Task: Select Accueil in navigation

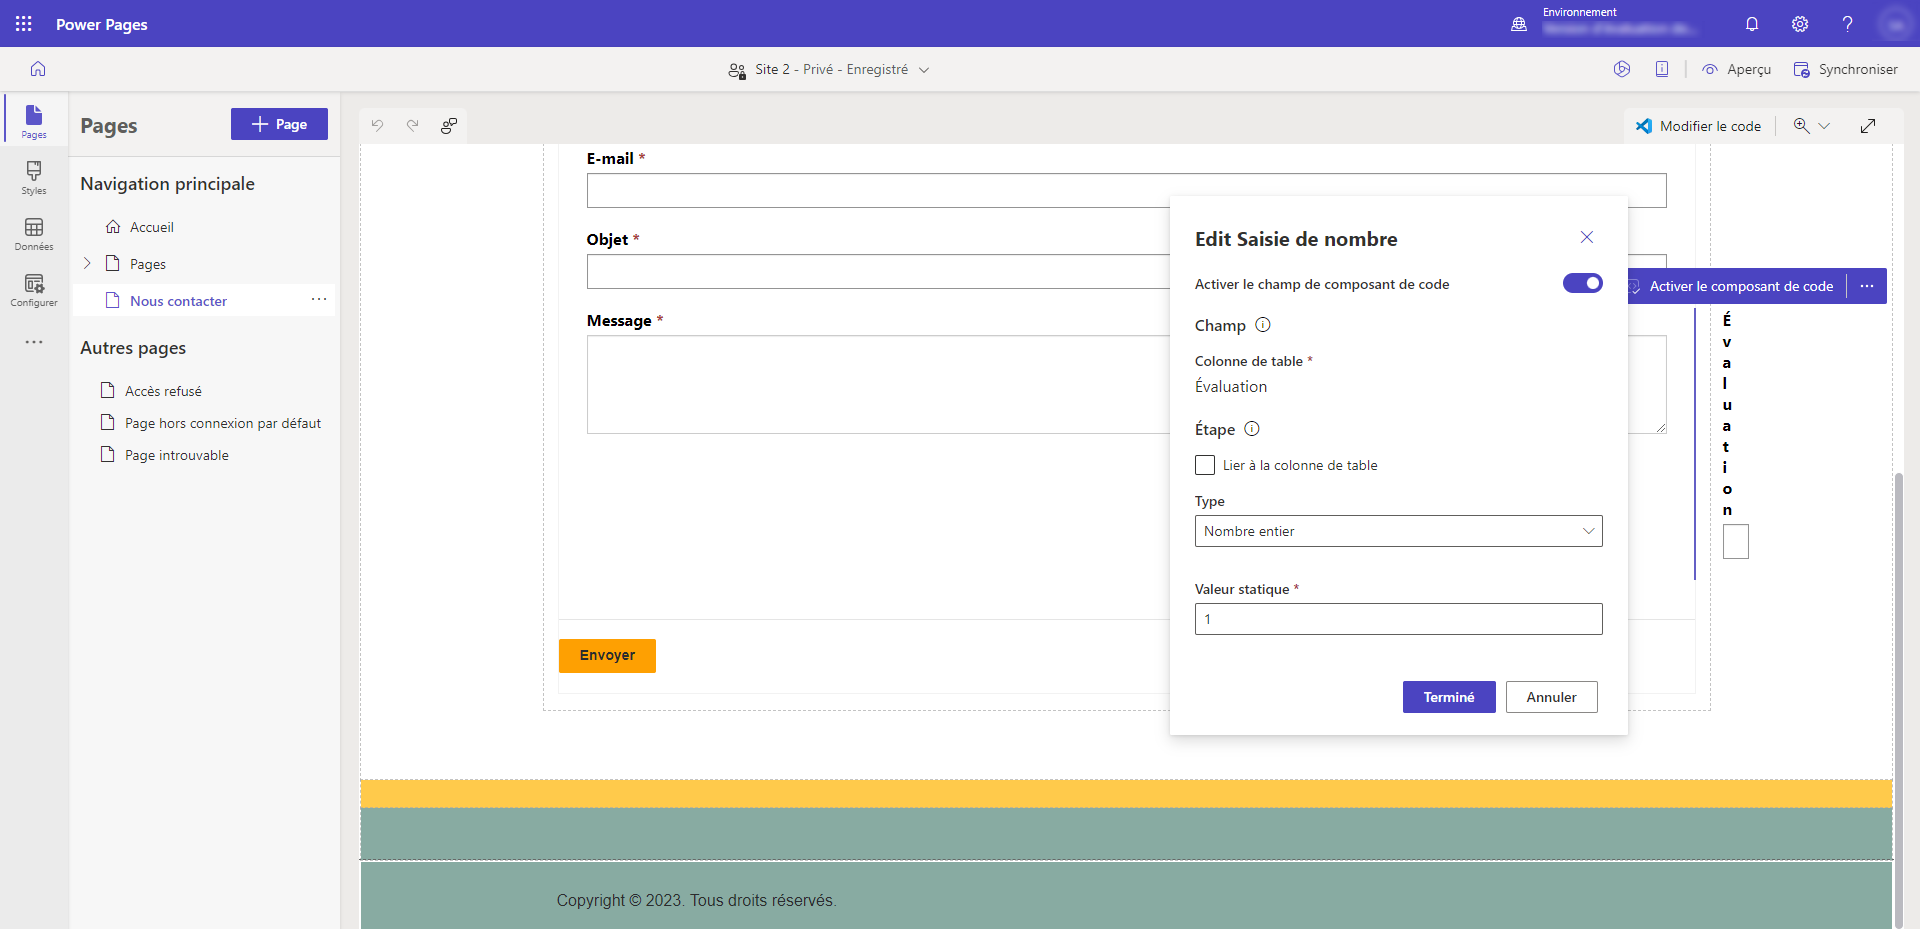Action: pos(152,227)
